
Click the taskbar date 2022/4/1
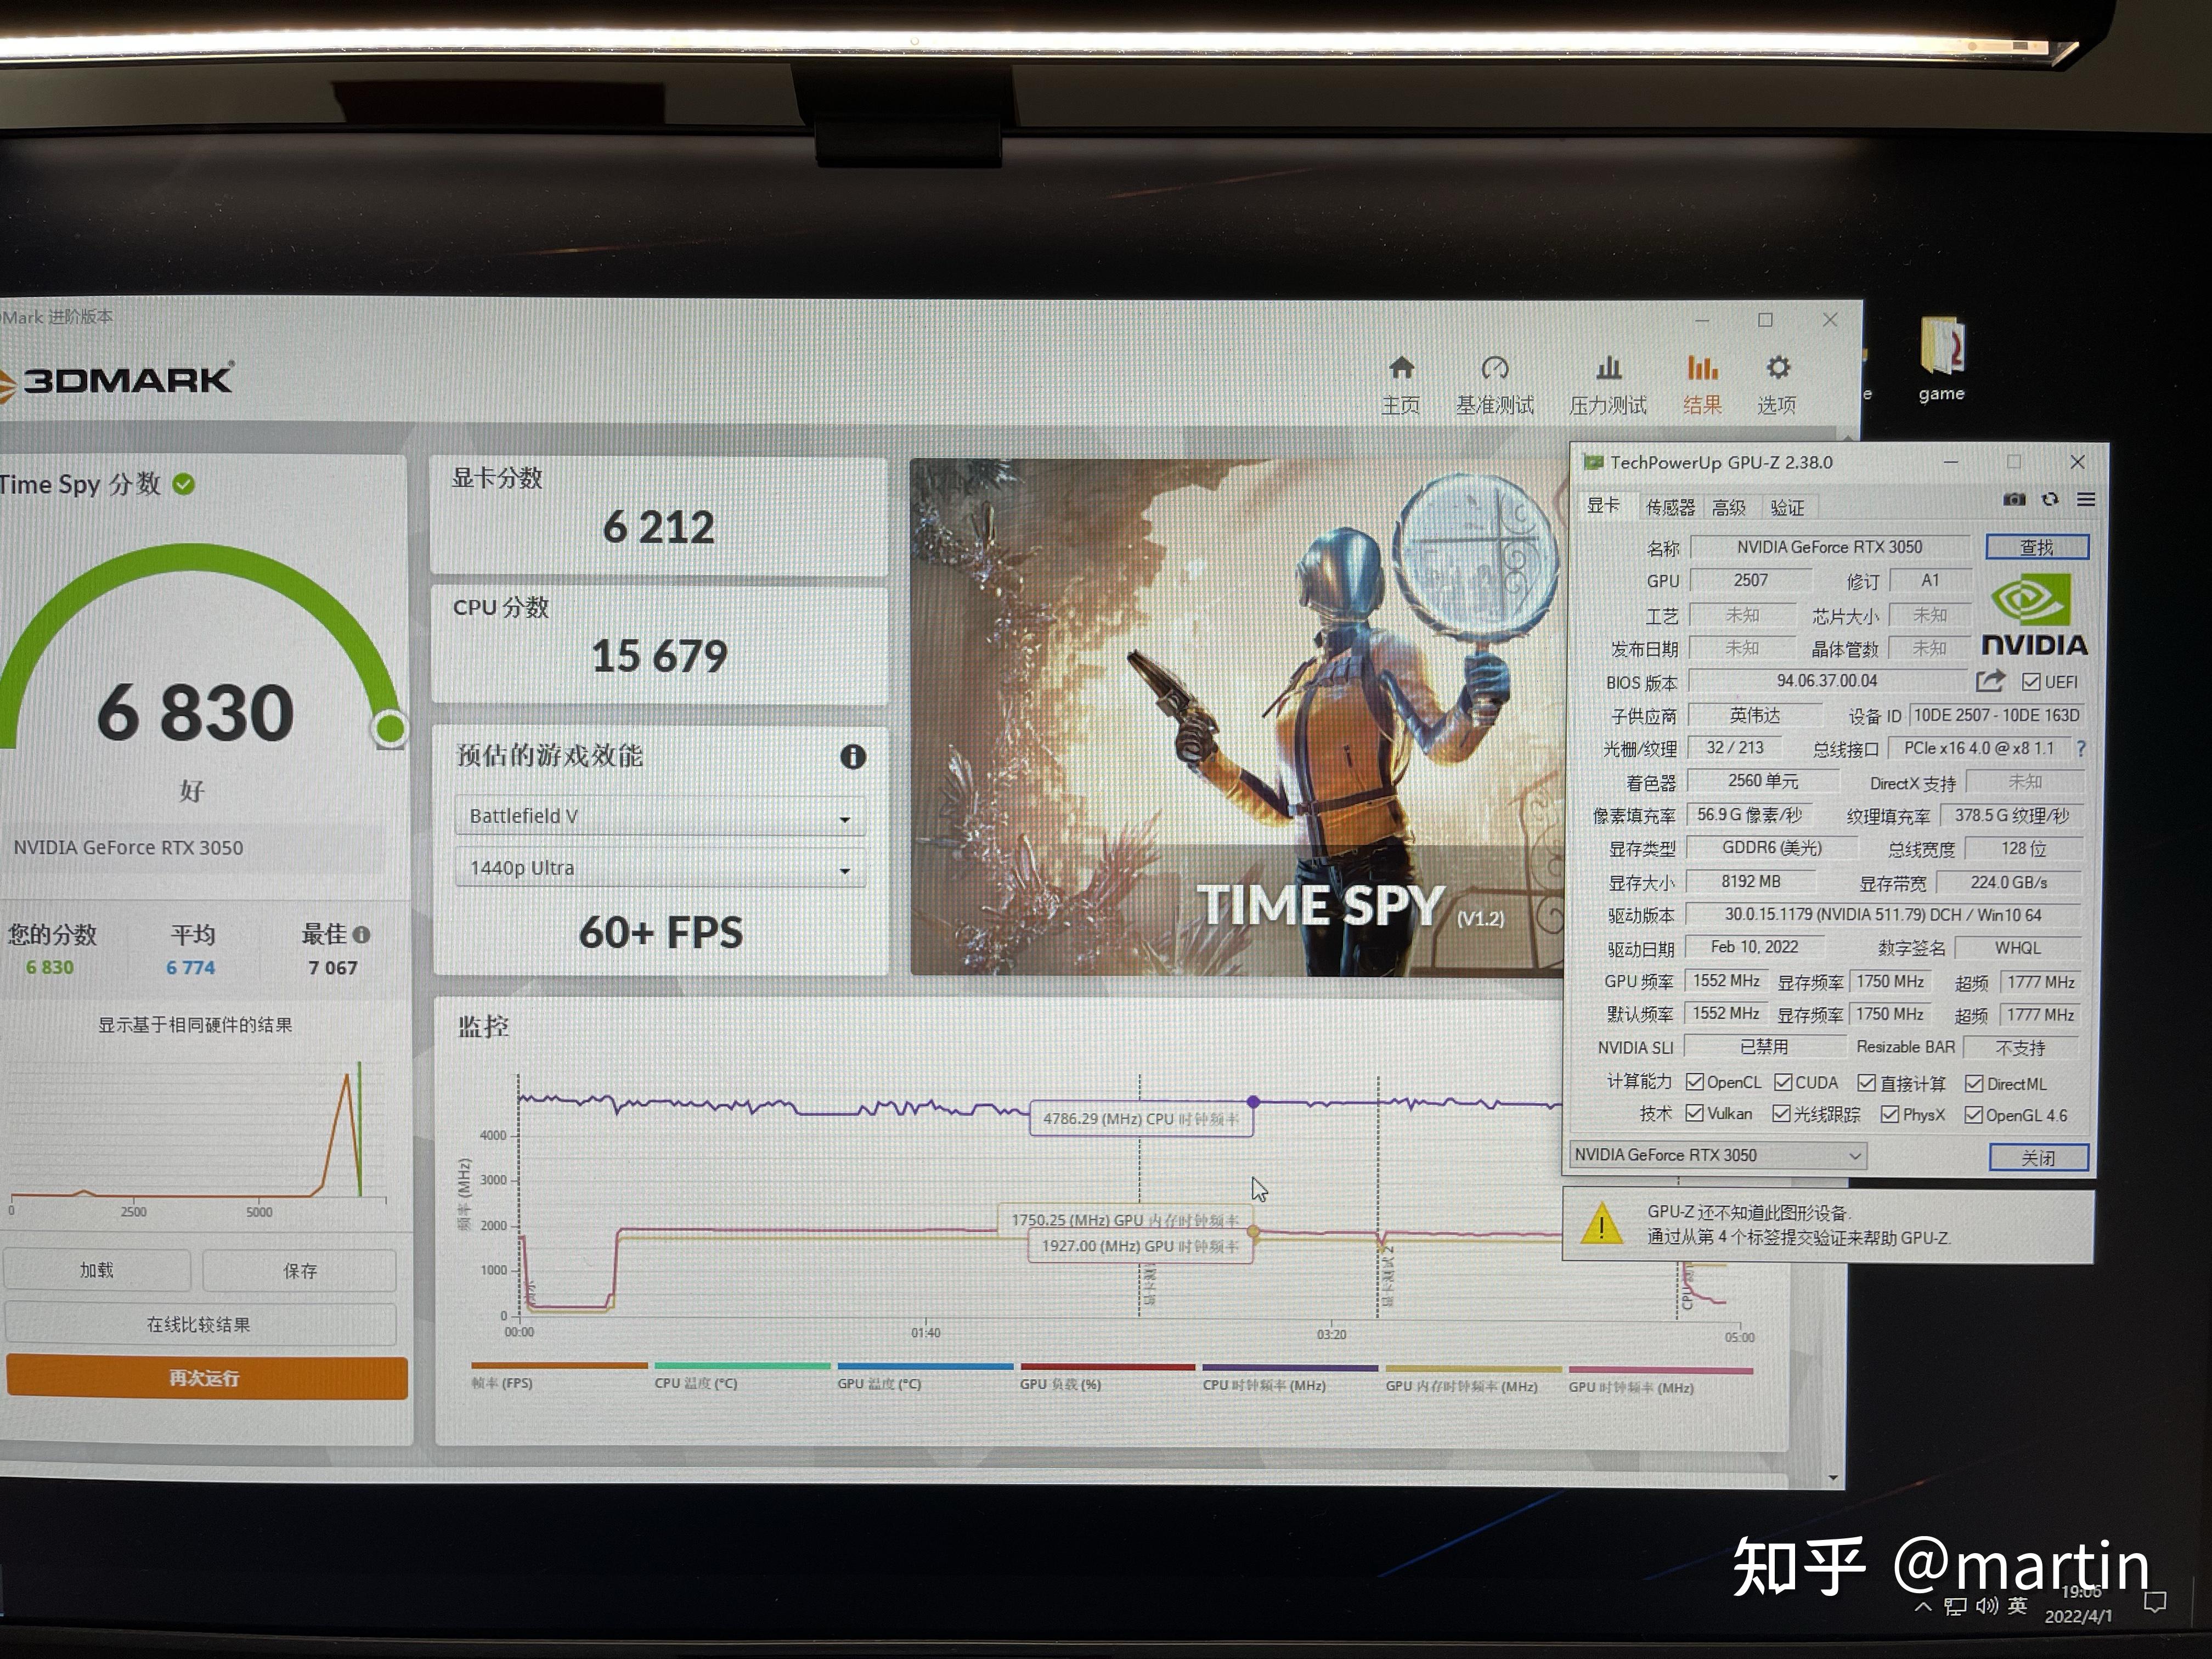click(2078, 1616)
